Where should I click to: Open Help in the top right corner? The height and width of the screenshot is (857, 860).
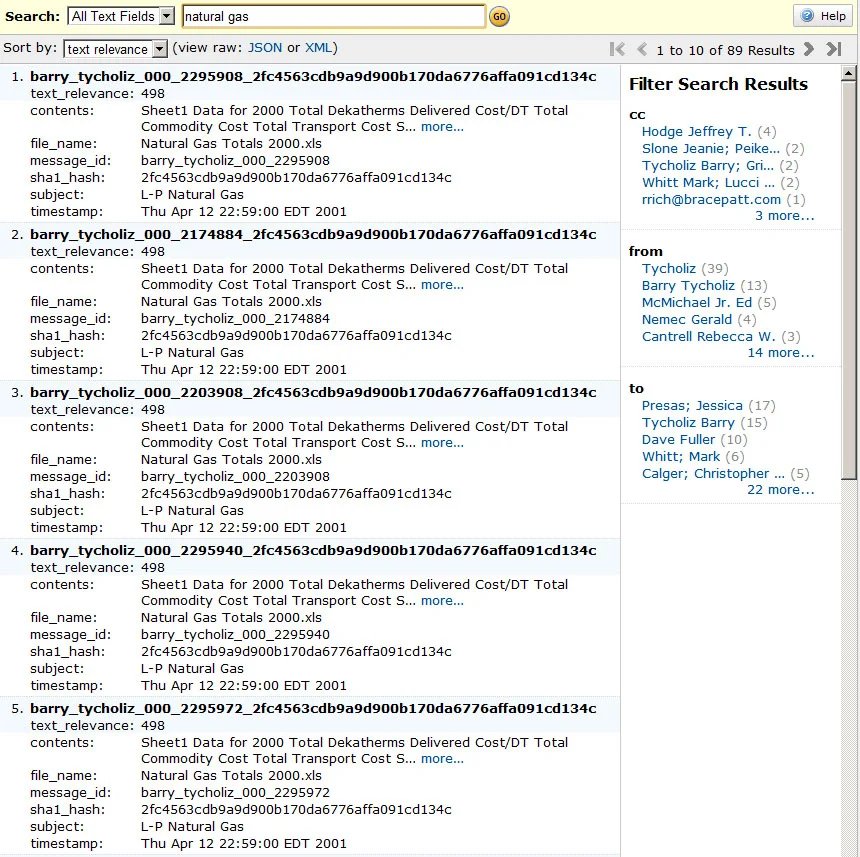pyautogui.click(x=823, y=15)
